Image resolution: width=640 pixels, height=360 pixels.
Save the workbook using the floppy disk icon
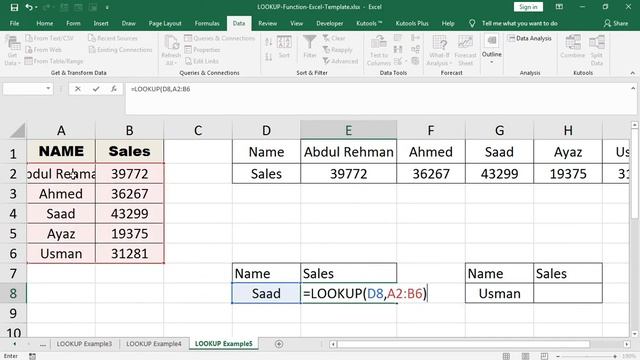pos(14,7)
